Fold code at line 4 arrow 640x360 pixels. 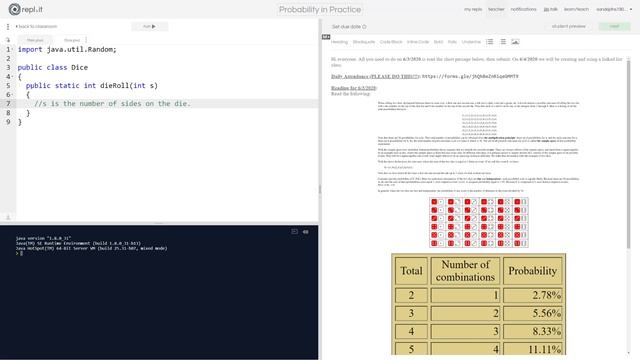(x=13, y=76)
